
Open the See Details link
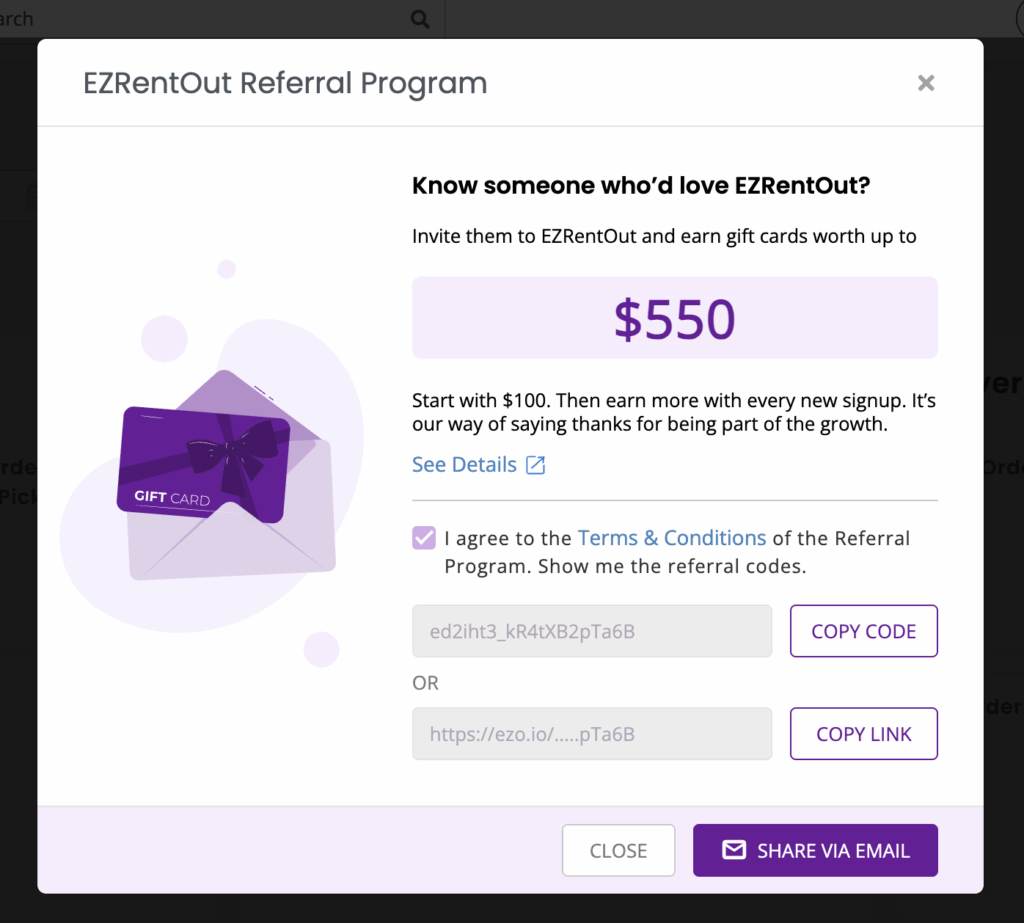click(464, 465)
